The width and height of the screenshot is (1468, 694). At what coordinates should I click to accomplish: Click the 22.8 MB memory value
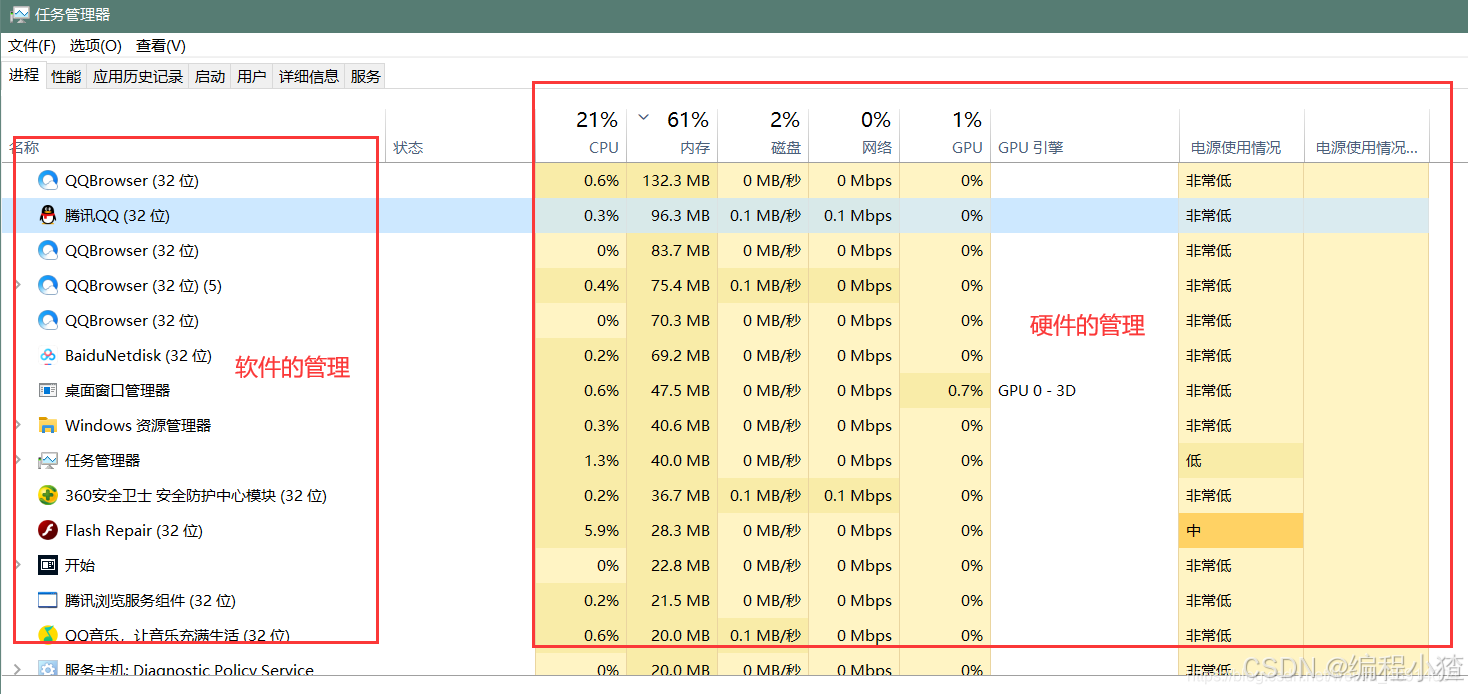[680, 566]
